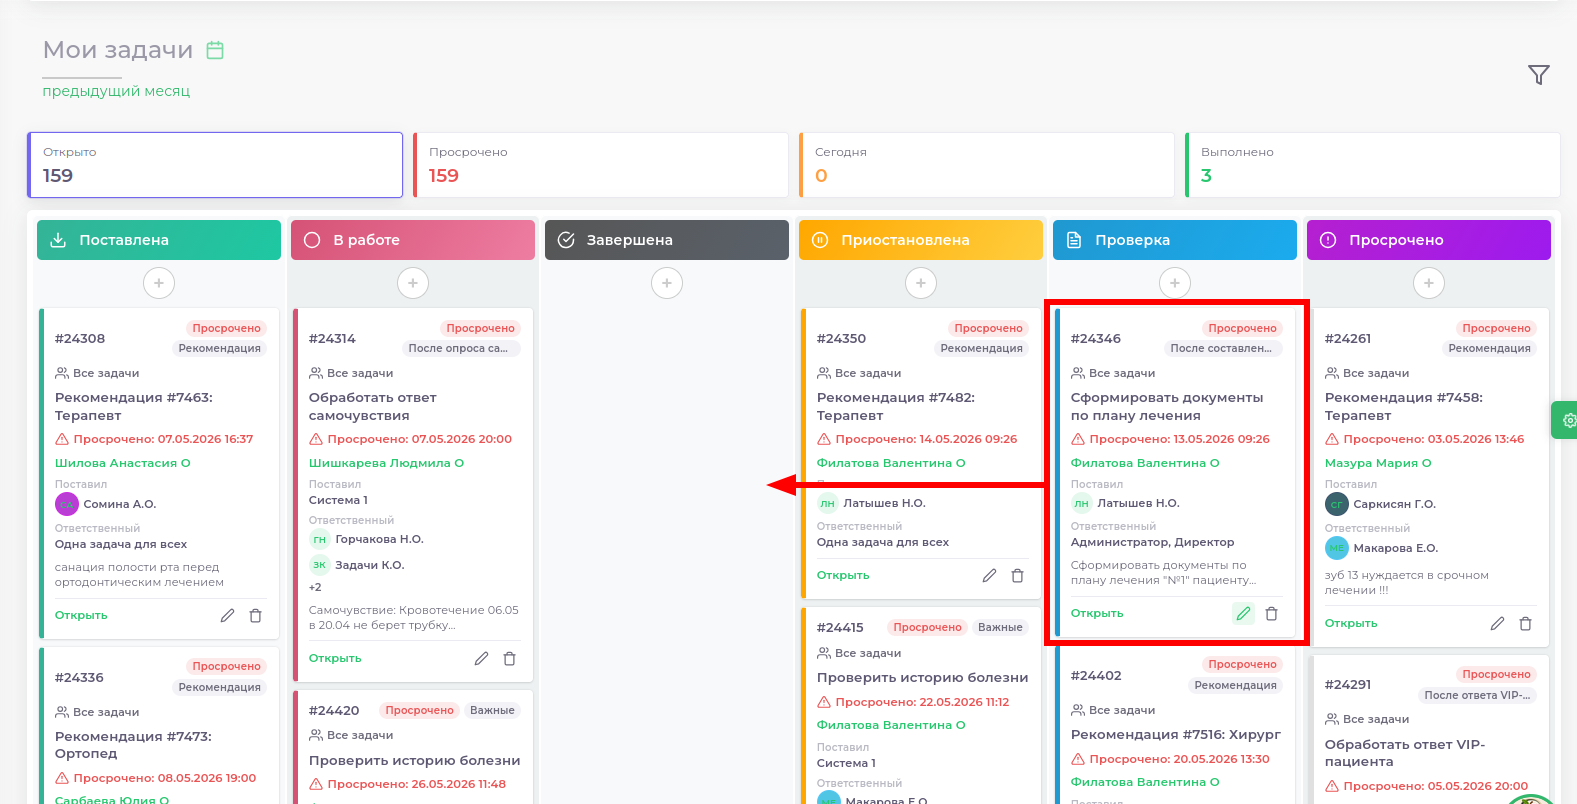The height and width of the screenshot is (804, 1577).
Task: Delete task #24350 with the trash icon
Action: coord(1018,576)
